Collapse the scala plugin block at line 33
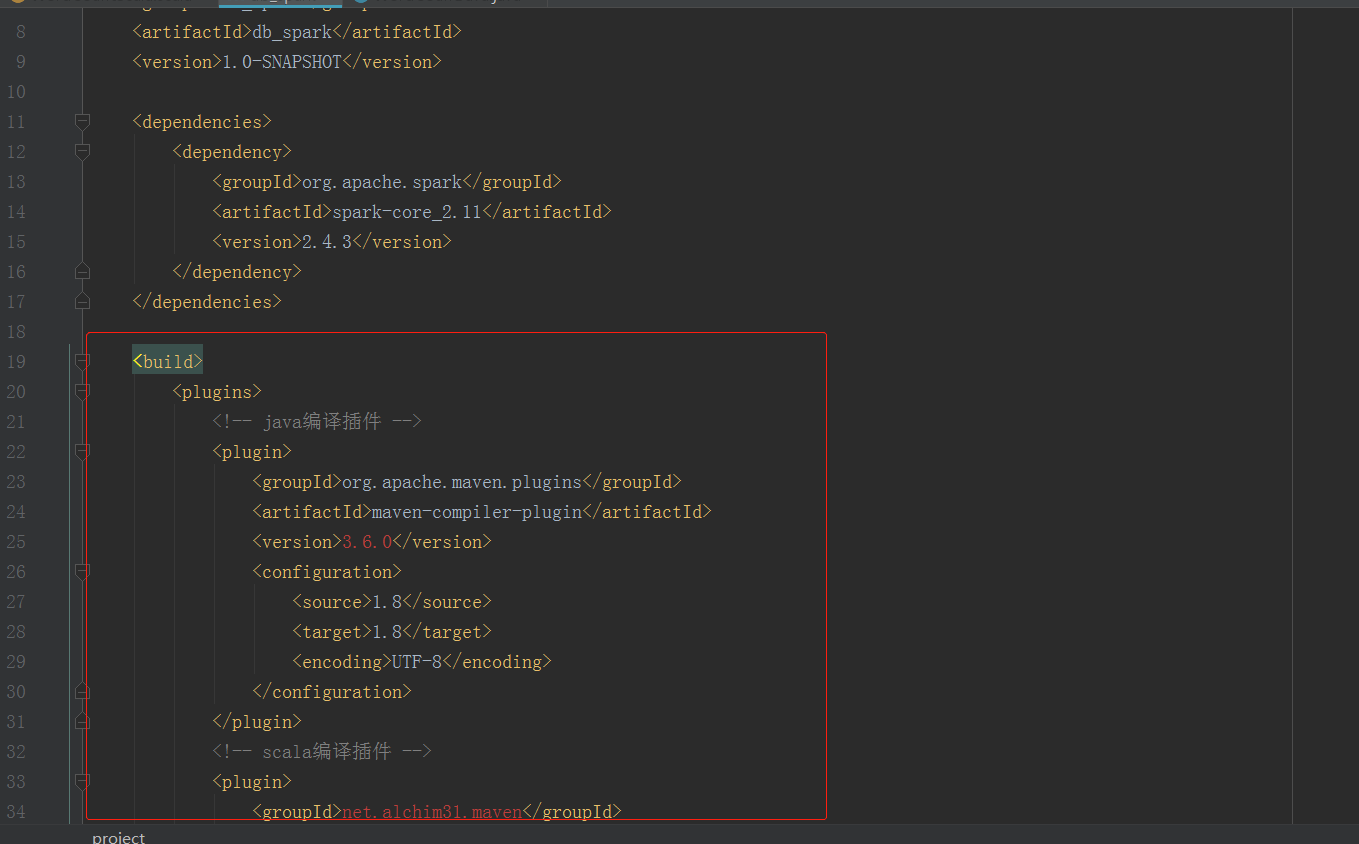Image resolution: width=1359 pixels, height=844 pixels. [82, 781]
